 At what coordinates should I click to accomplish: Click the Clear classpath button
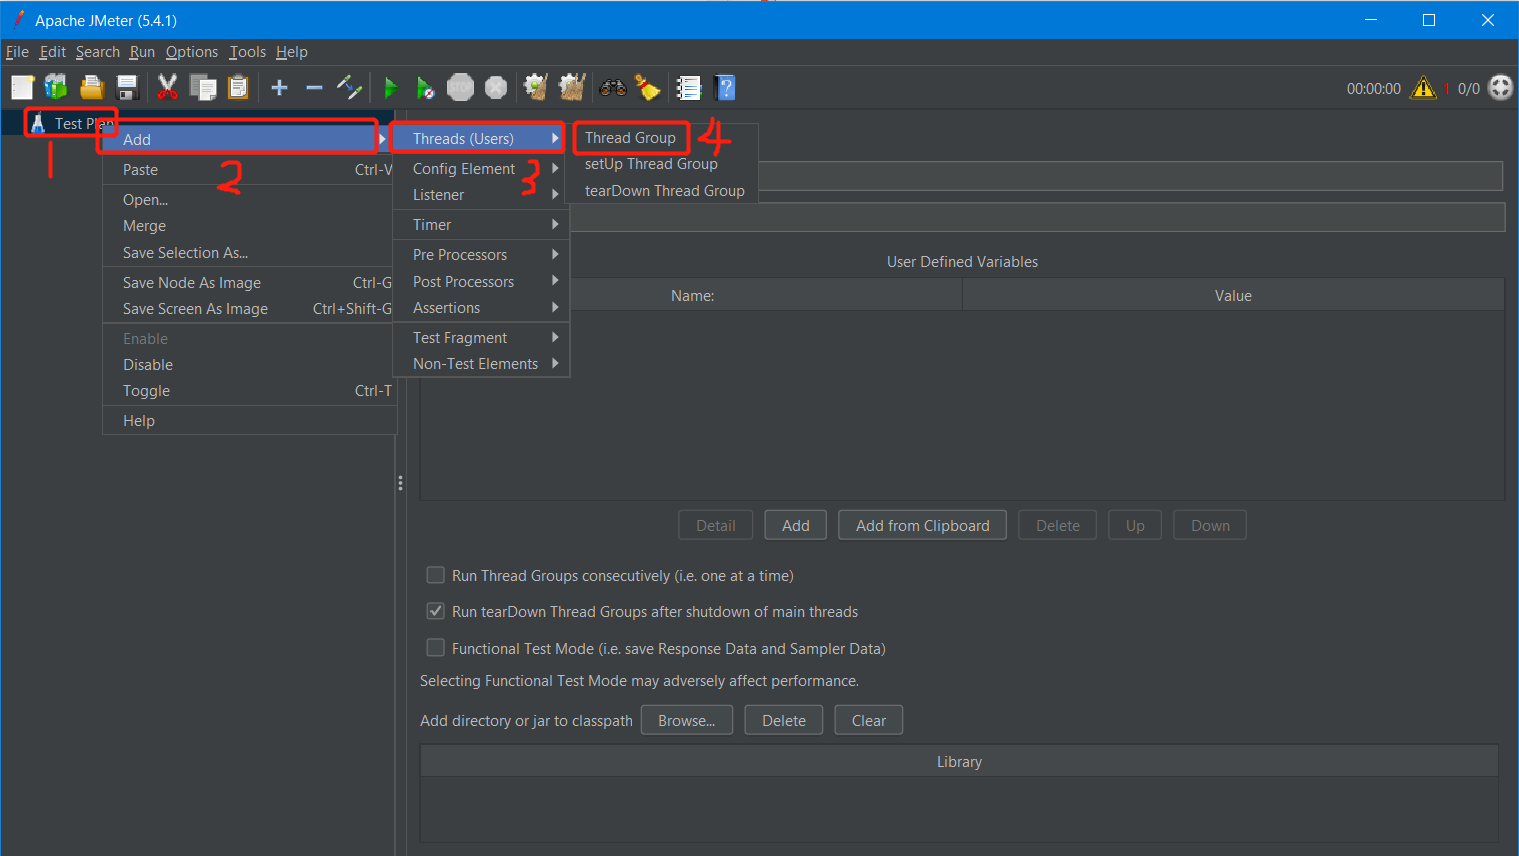869,720
